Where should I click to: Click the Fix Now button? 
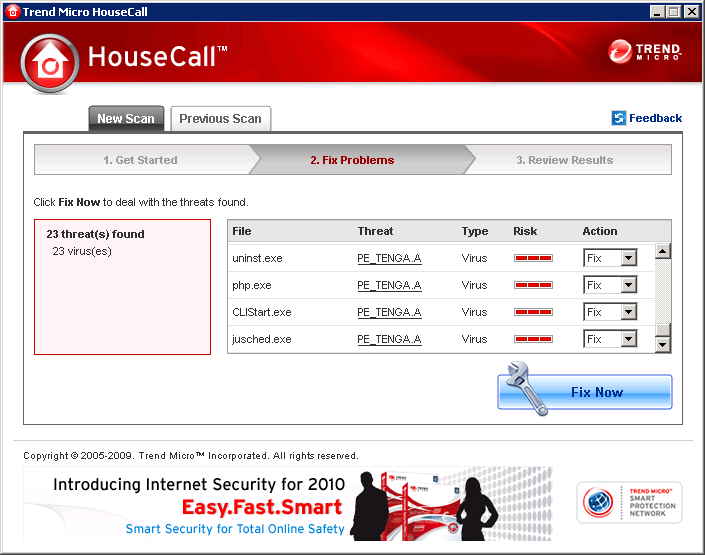click(x=585, y=392)
